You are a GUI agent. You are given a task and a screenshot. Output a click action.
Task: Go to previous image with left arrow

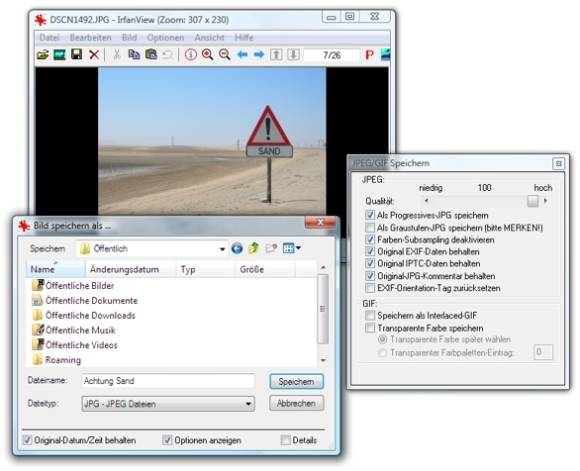pyautogui.click(x=242, y=55)
